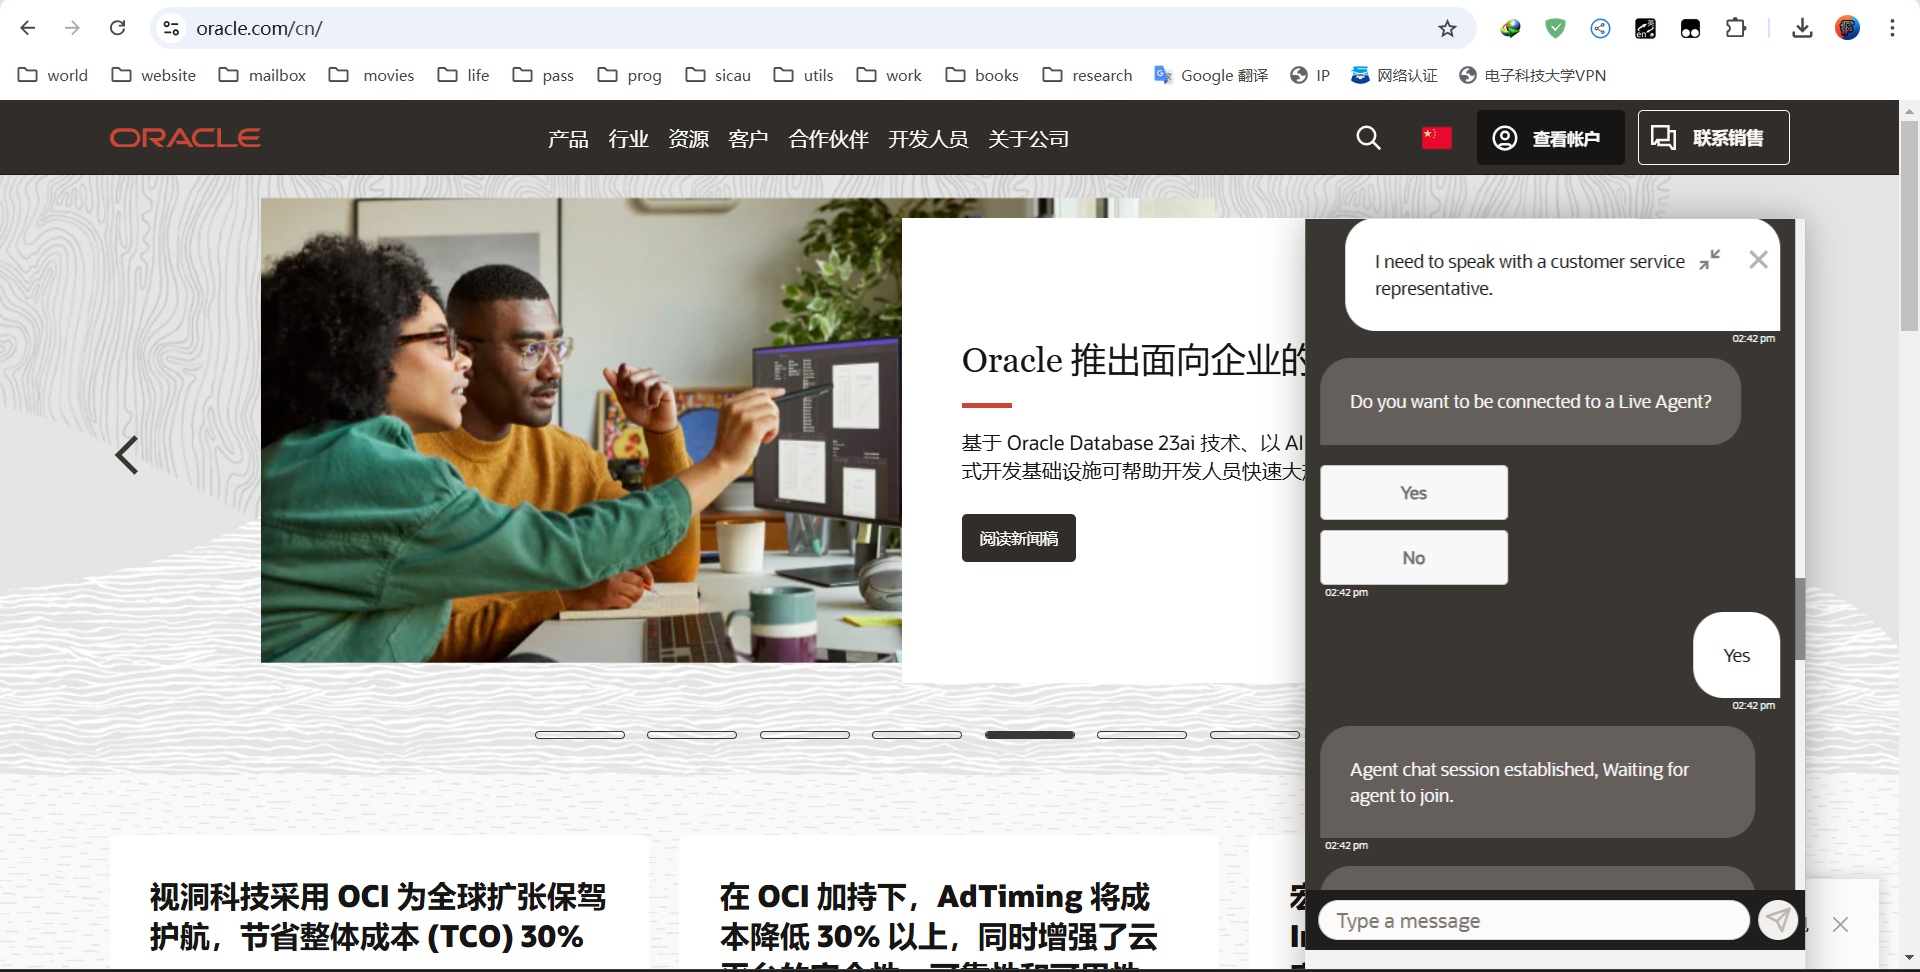
Task: Open the movies bookmarks folder
Action: coord(371,75)
